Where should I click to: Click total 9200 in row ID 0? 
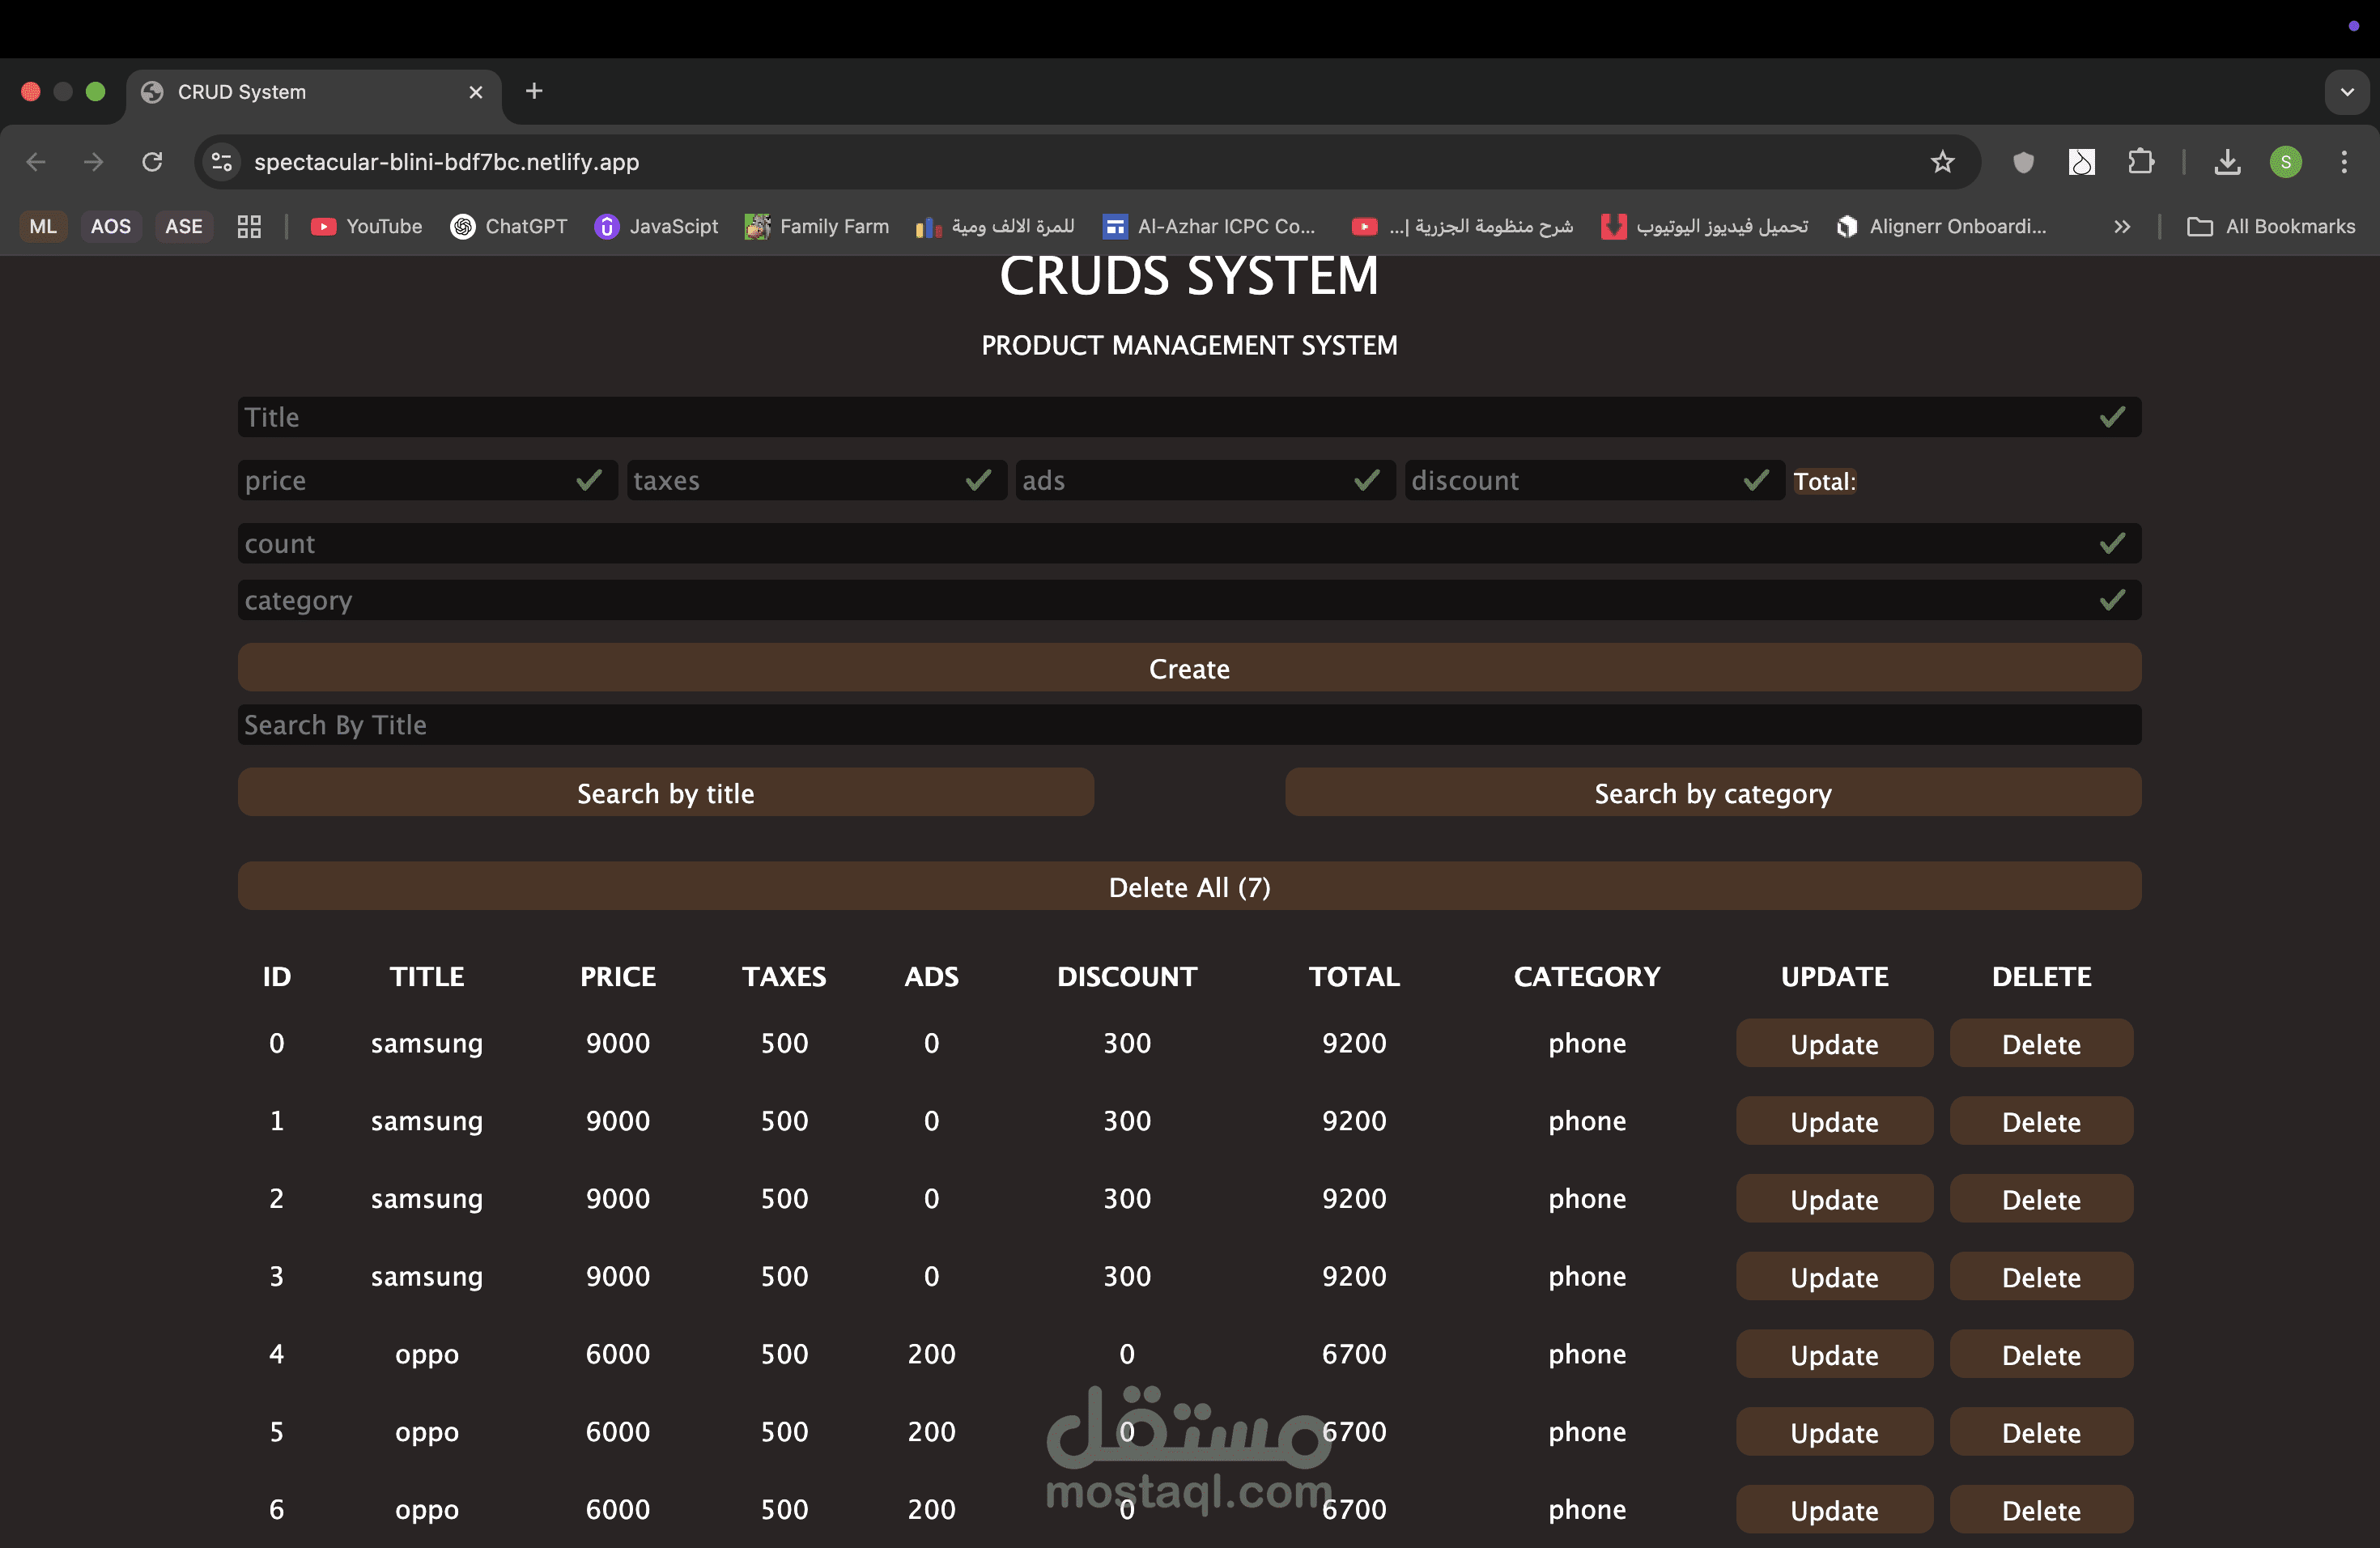pyautogui.click(x=1354, y=1043)
